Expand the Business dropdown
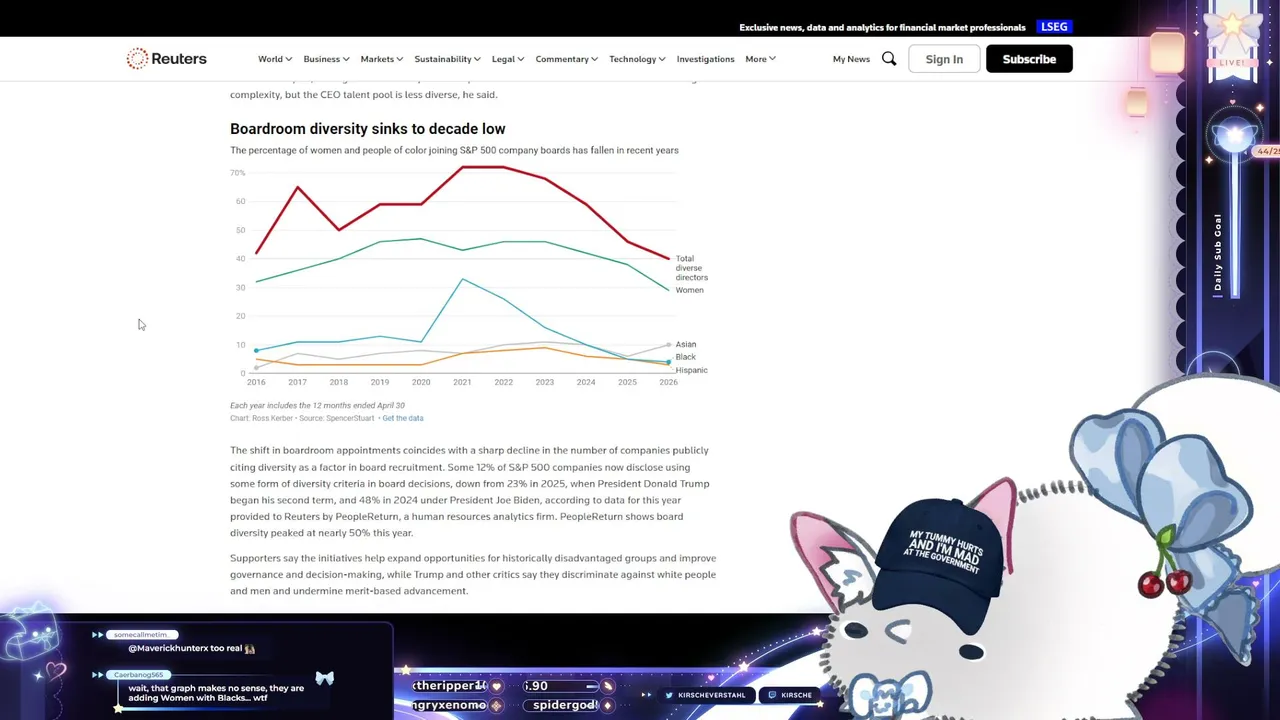 [x=326, y=59]
